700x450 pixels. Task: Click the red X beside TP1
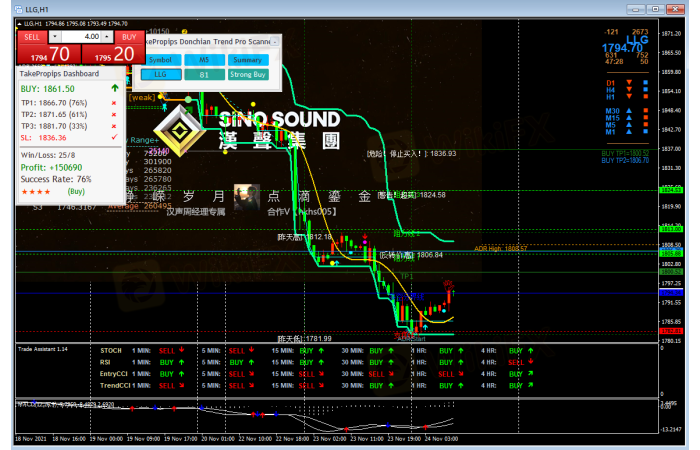pyautogui.click(x=114, y=103)
